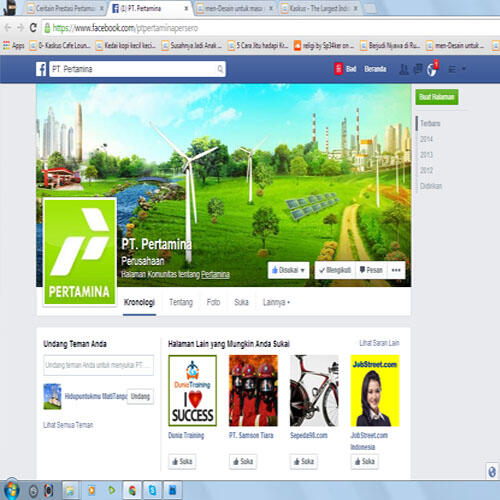This screenshot has width=500, height=500.
Task: Click the Beranda link in the header
Action: pyautogui.click(x=375, y=69)
